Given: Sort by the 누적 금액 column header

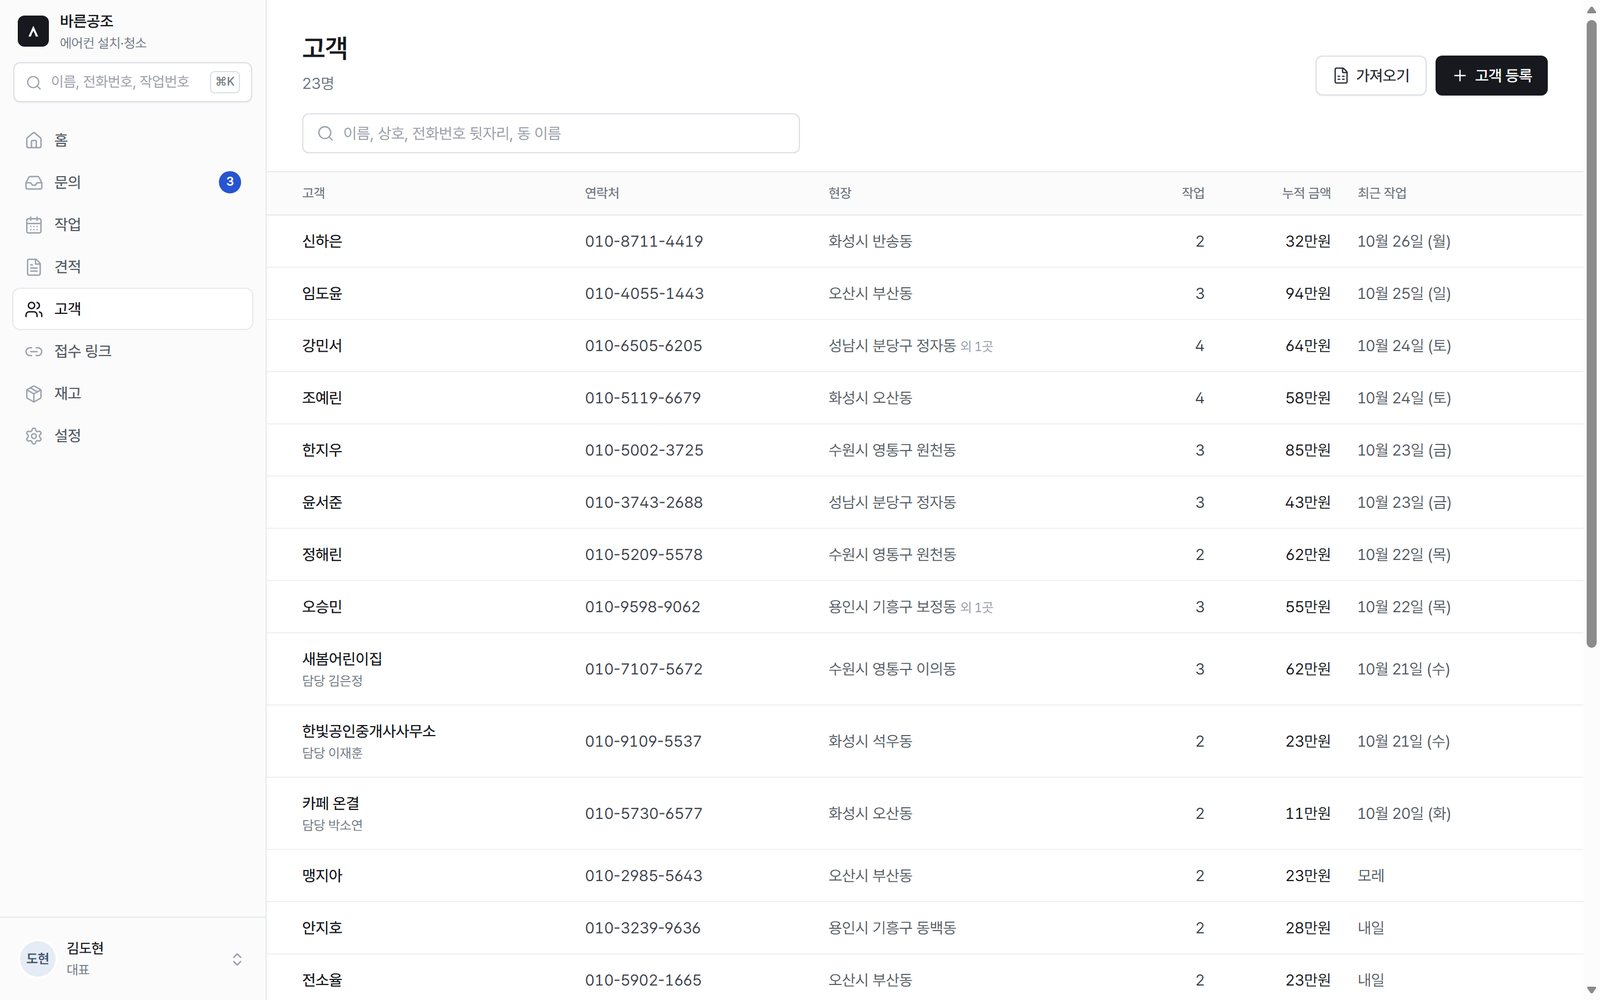Looking at the screenshot, I should tap(1306, 193).
